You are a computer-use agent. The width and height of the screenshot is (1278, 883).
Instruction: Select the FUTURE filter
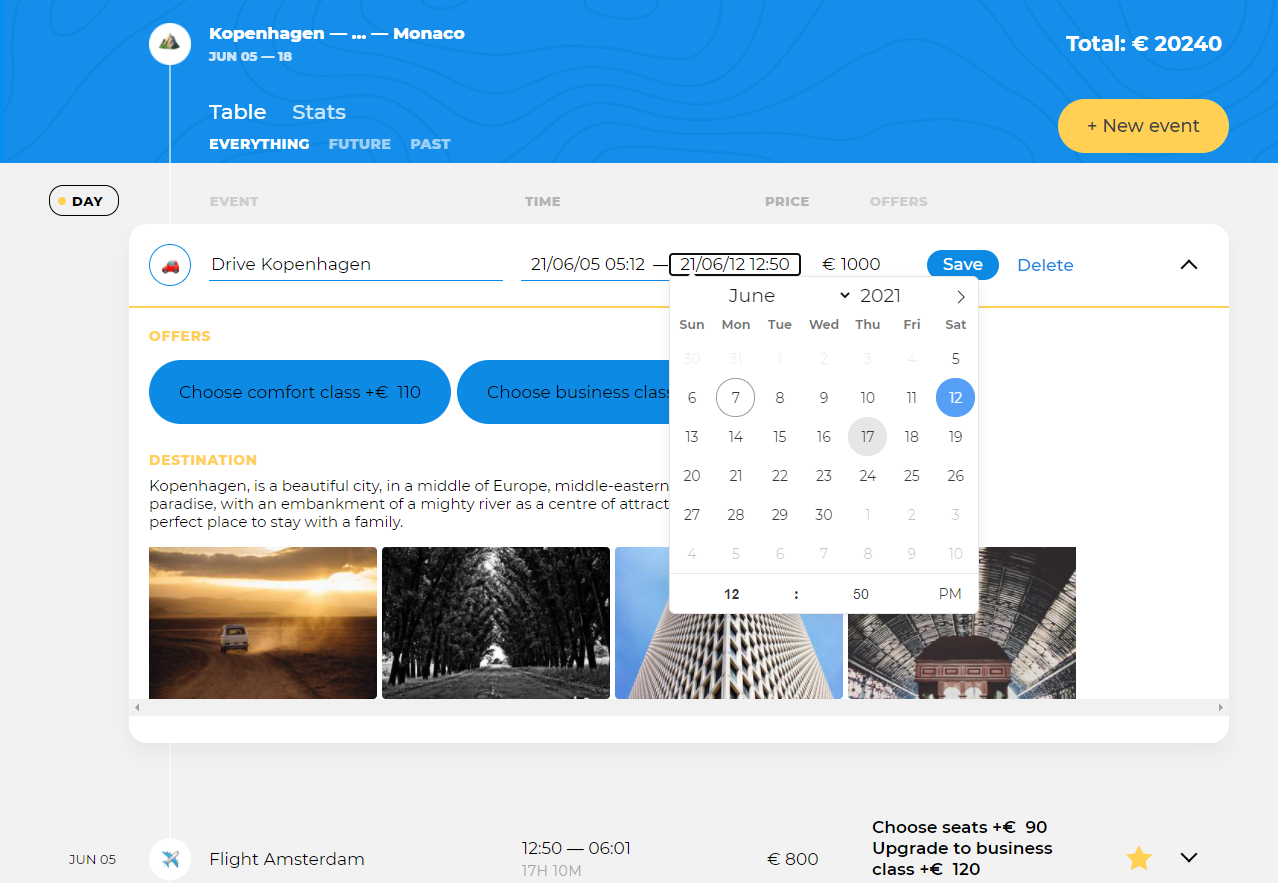(360, 144)
